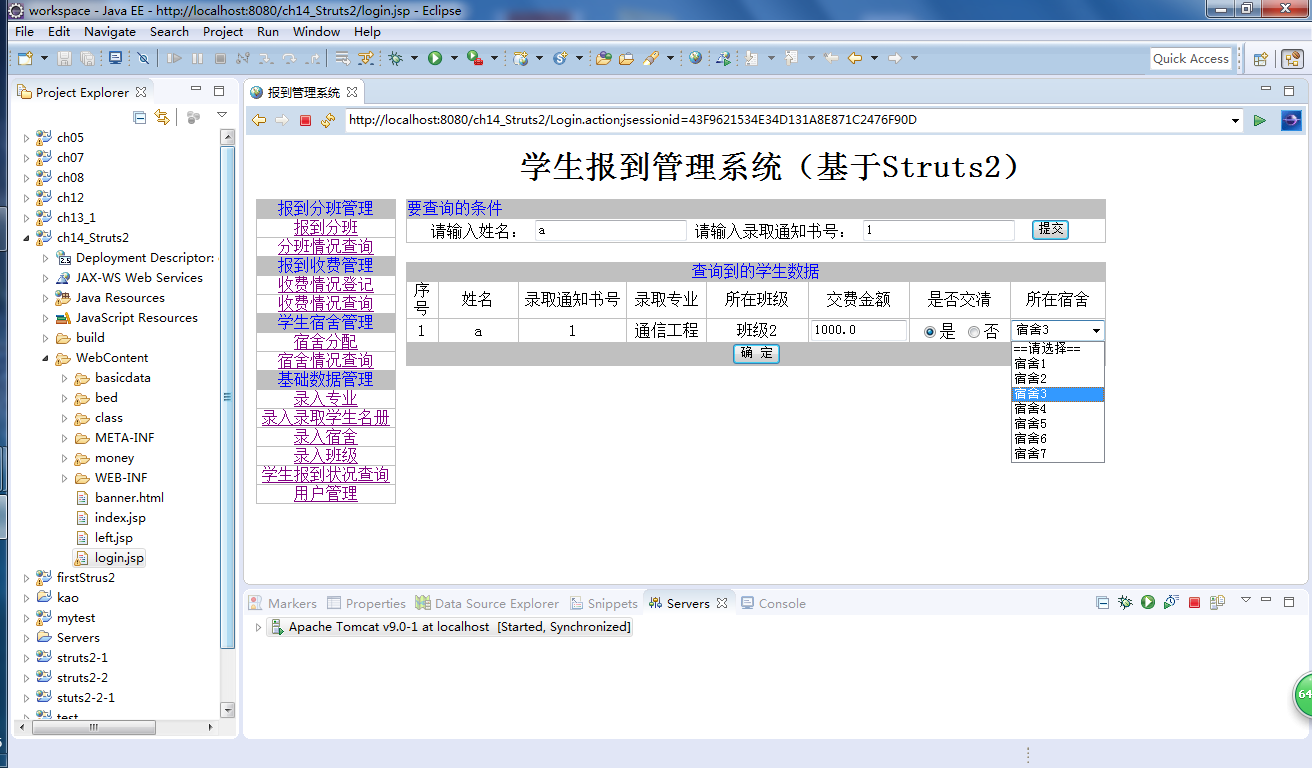Click the Java EE perspective icon
This screenshot has width=1312, height=768.
1291,59
